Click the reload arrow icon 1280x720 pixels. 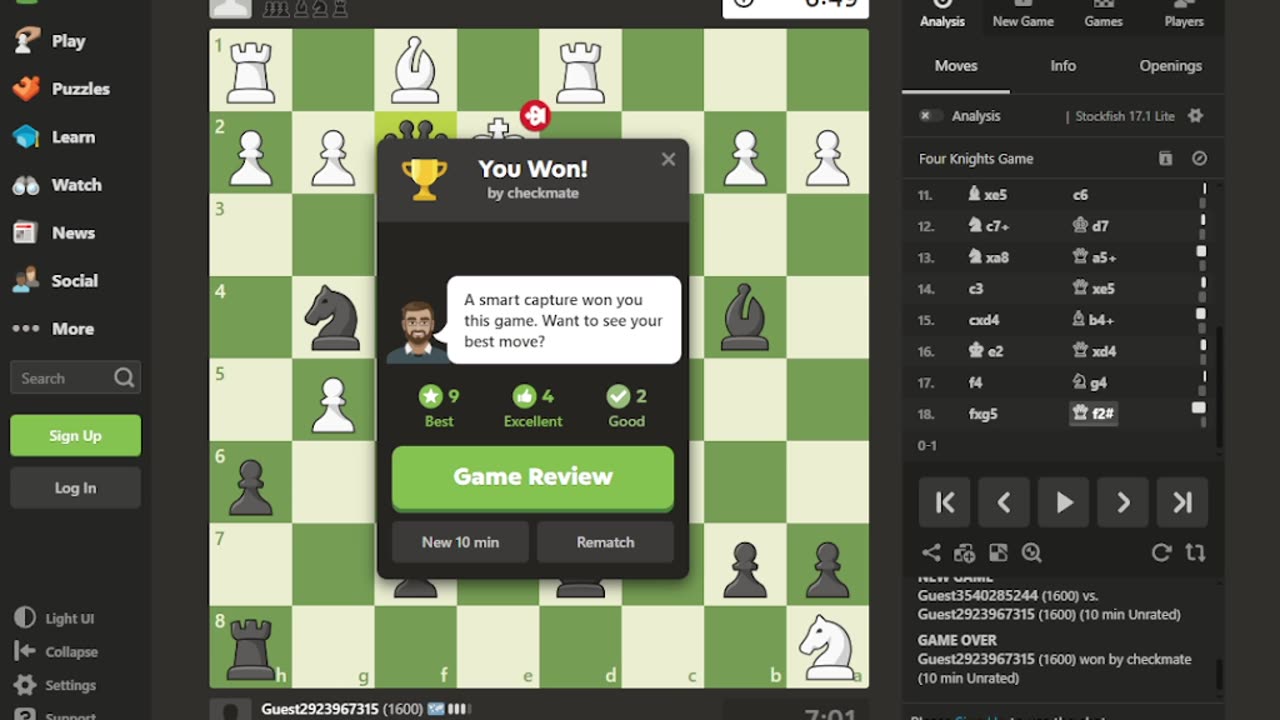point(1161,552)
